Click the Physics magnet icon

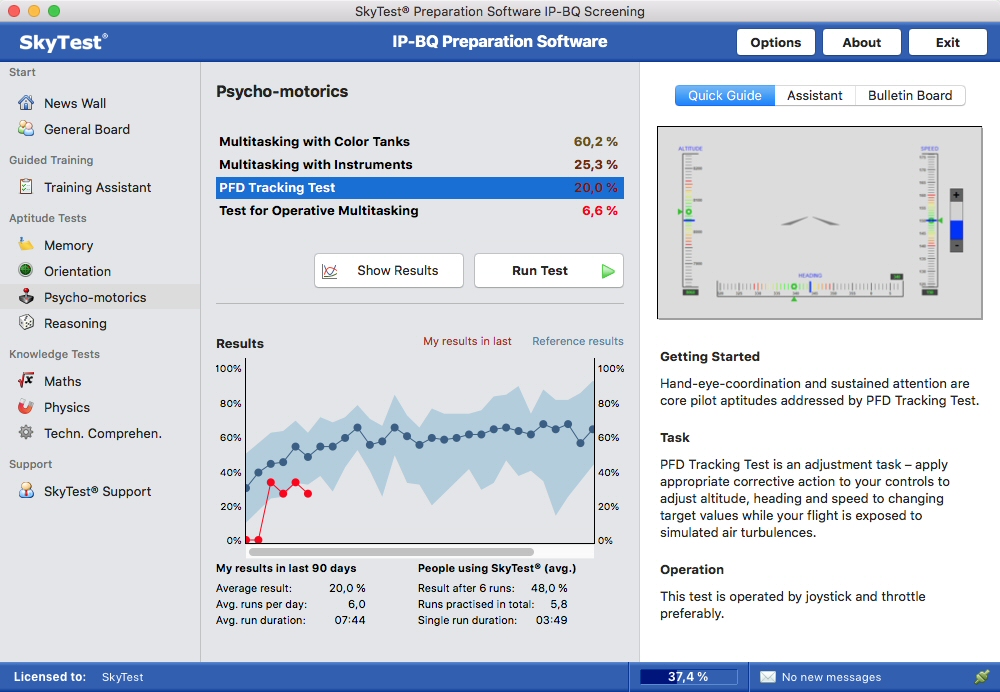coord(26,407)
